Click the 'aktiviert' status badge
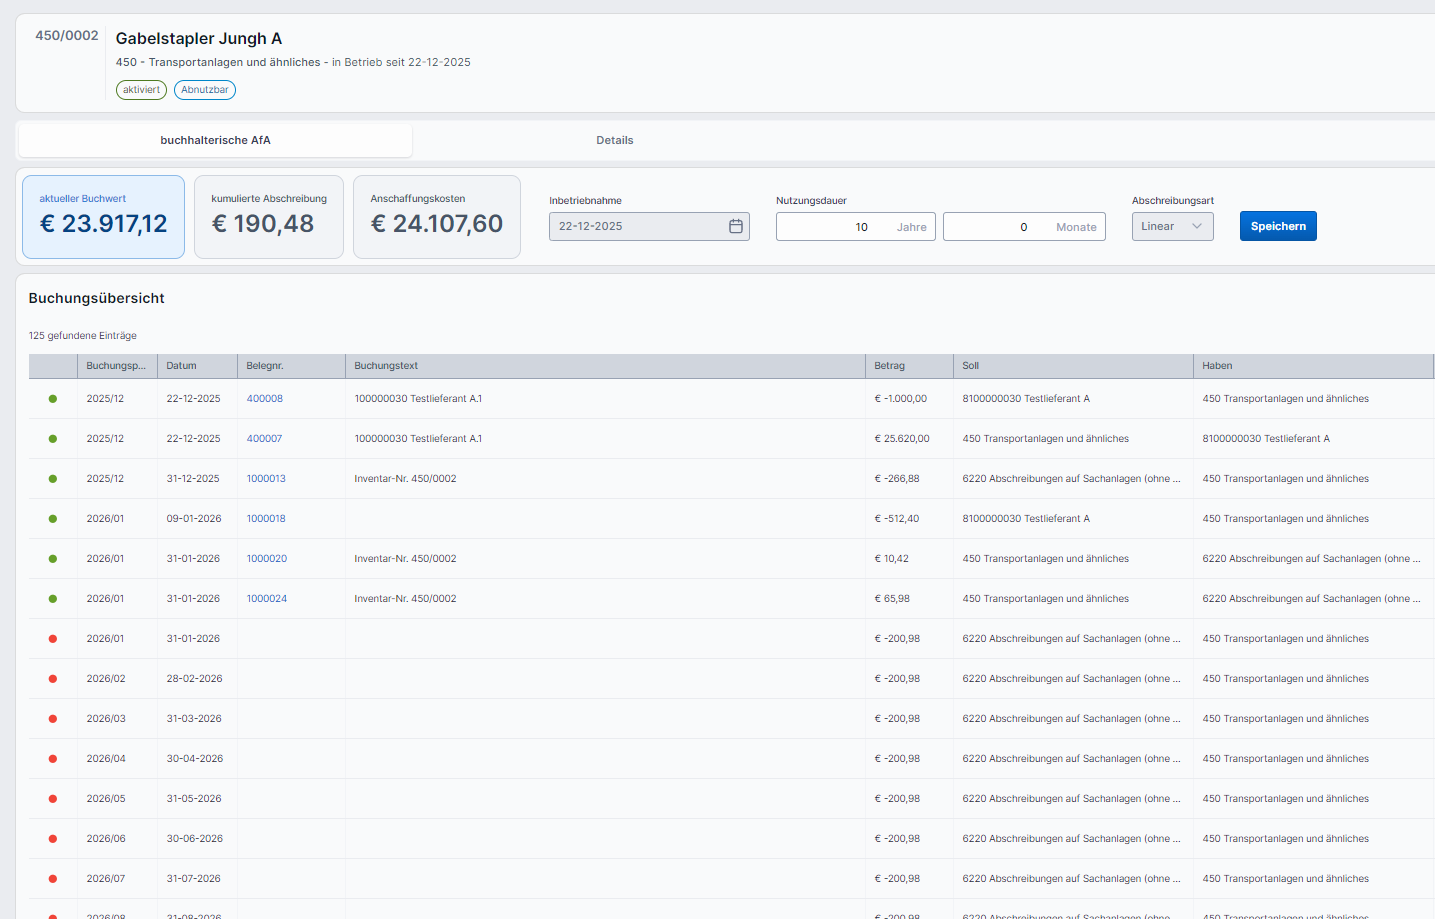 pyautogui.click(x=141, y=90)
